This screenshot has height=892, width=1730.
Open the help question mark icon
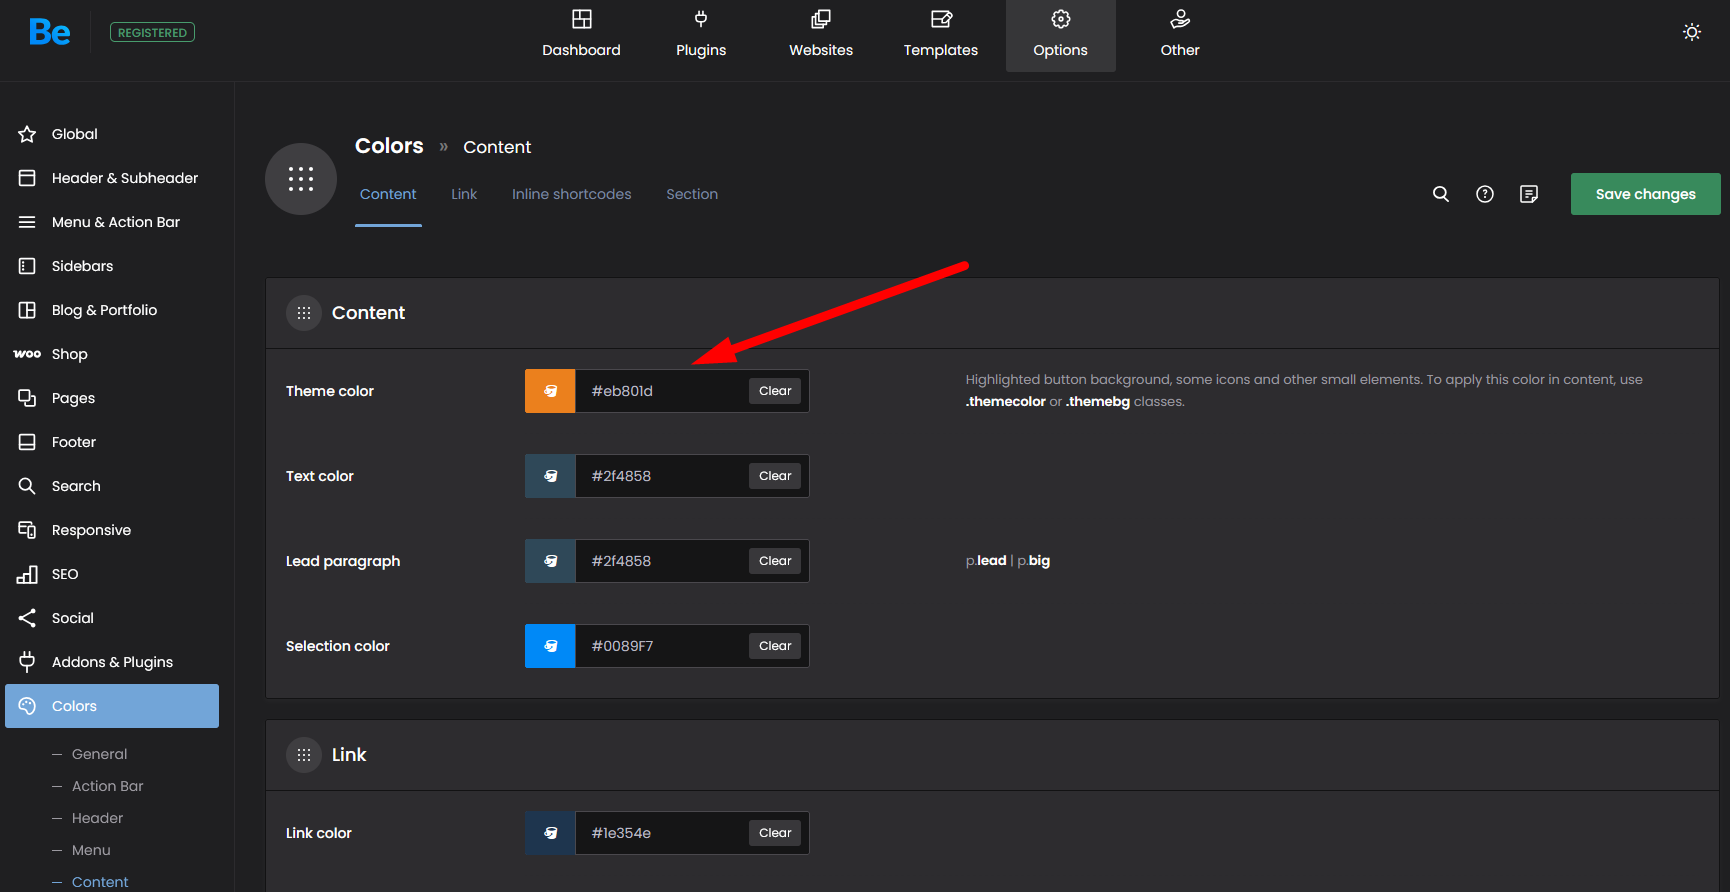point(1484,194)
